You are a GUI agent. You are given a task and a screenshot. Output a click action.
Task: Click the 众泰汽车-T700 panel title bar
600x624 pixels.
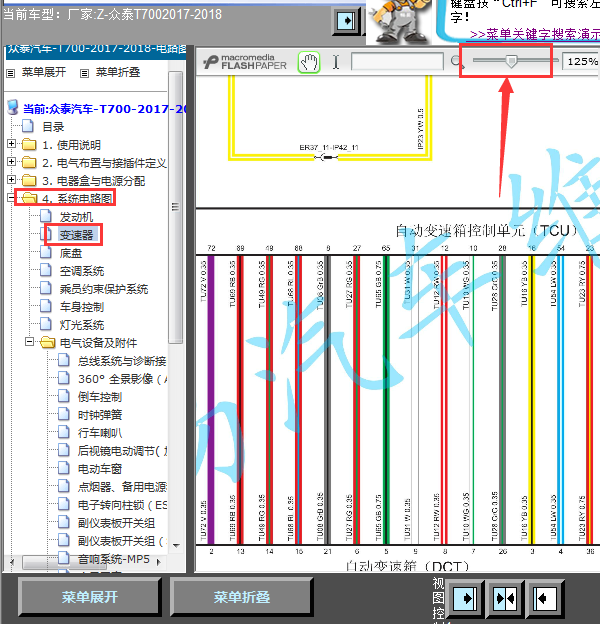pos(96,51)
